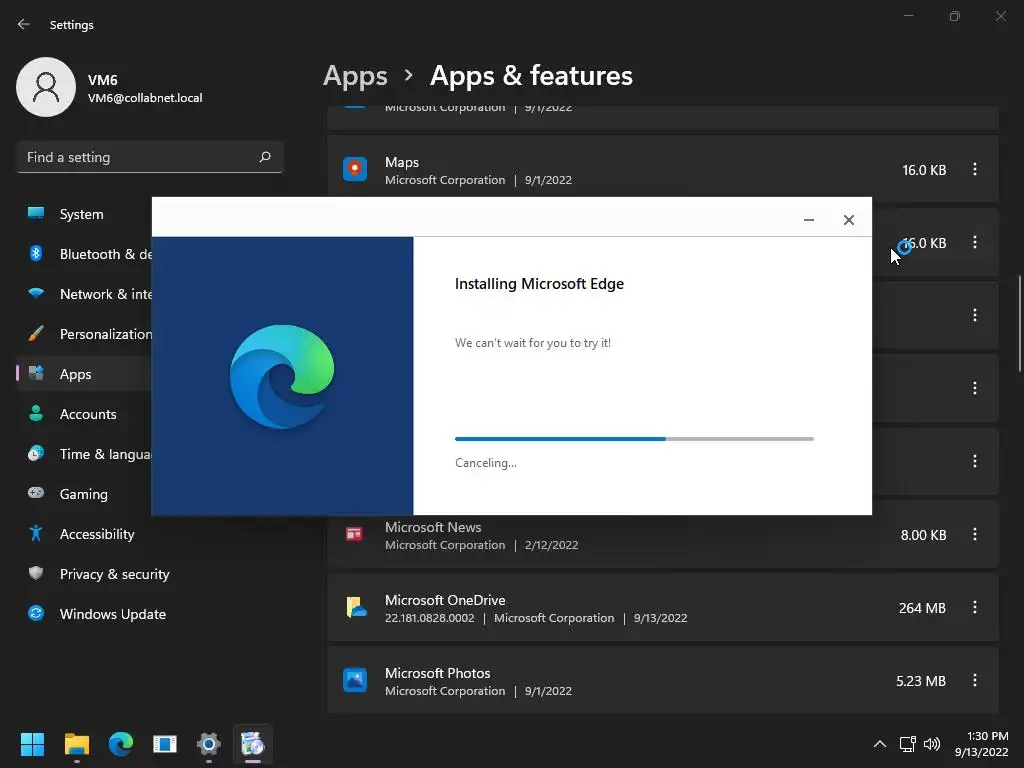The image size is (1024, 768).
Task: Open the Windows Start menu
Action: [32, 744]
